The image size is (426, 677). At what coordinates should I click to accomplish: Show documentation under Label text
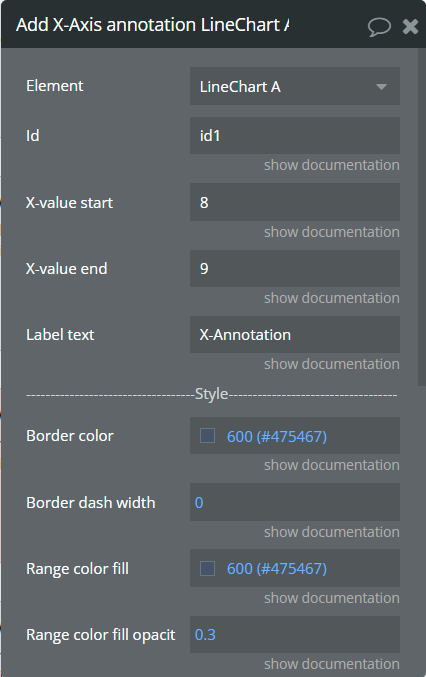pos(331,364)
